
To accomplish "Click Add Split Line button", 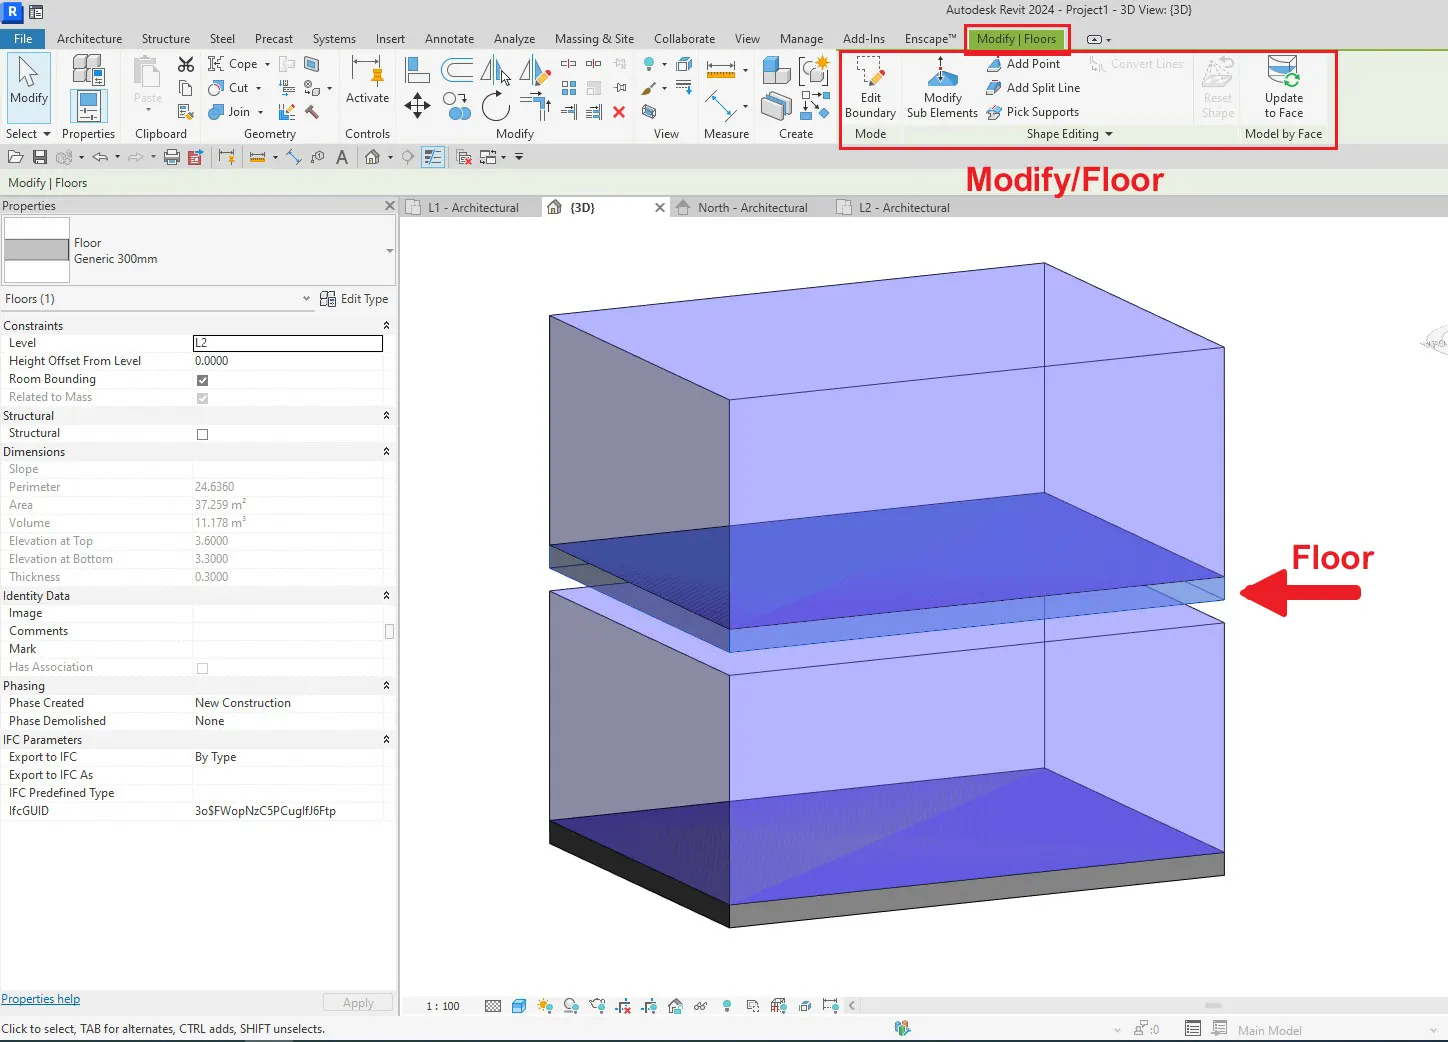I will [x=1033, y=88].
